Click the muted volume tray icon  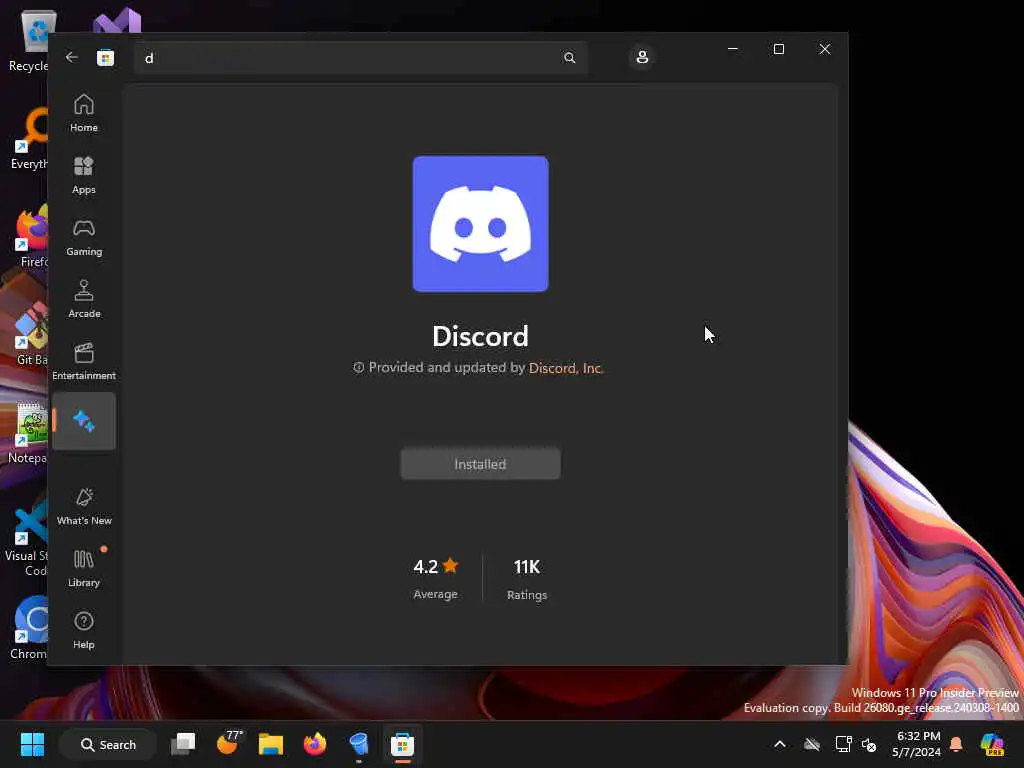click(869, 744)
